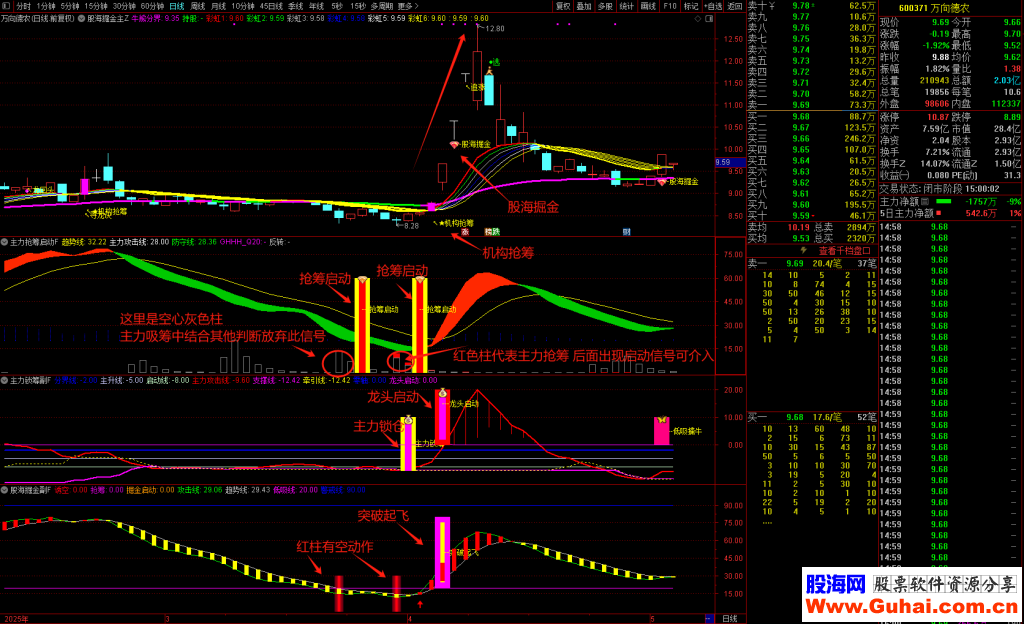1024x624 pixels.
Task: Select the 45日线 period
Action: click(271, 6)
